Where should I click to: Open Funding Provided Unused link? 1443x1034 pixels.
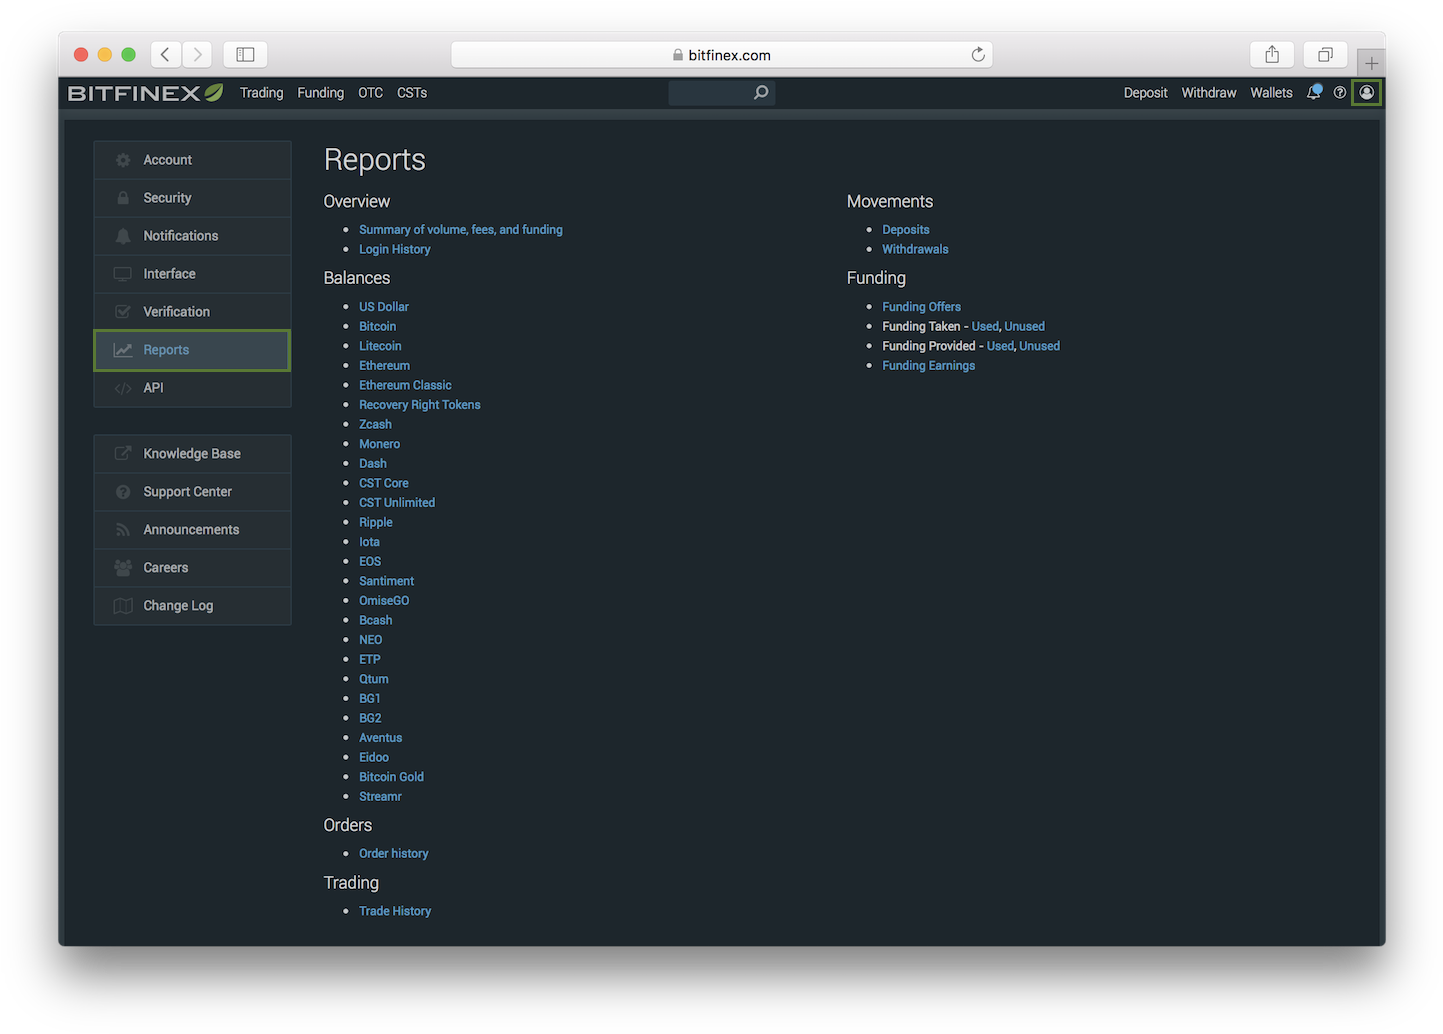click(x=1039, y=346)
